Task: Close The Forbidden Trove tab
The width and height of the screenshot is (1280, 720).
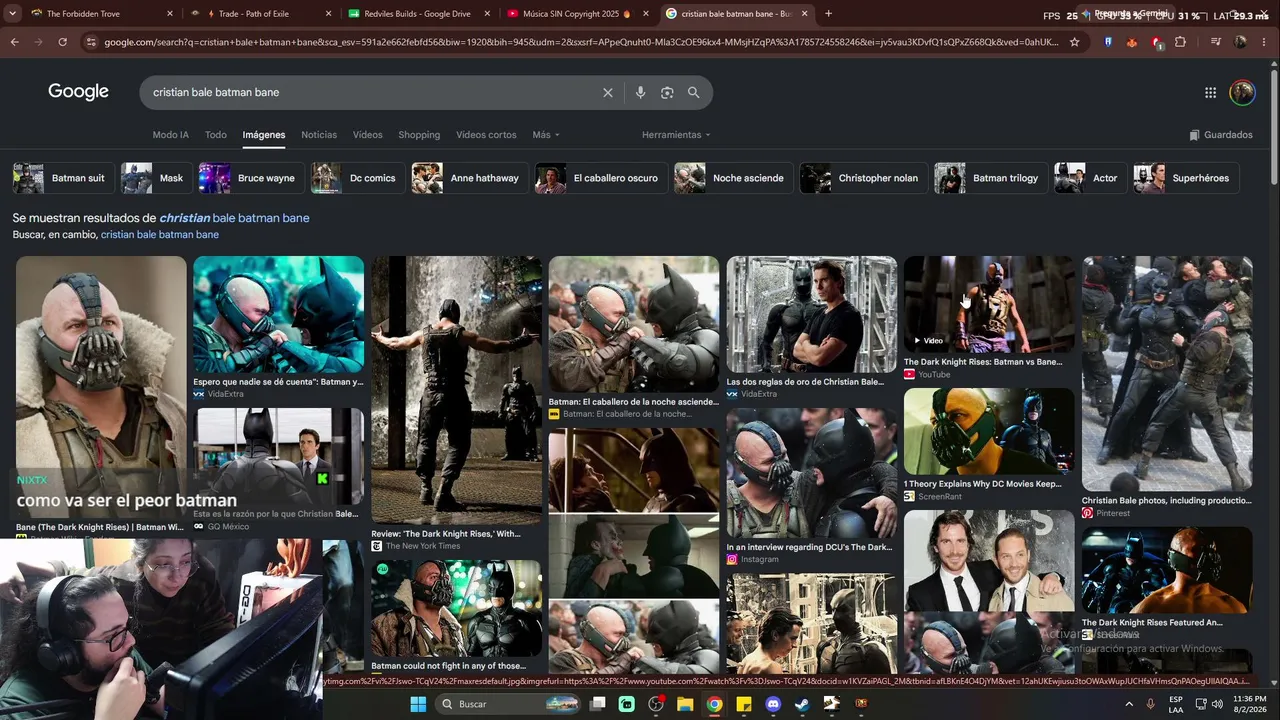Action: pyautogui.click(x=170, y=14)
